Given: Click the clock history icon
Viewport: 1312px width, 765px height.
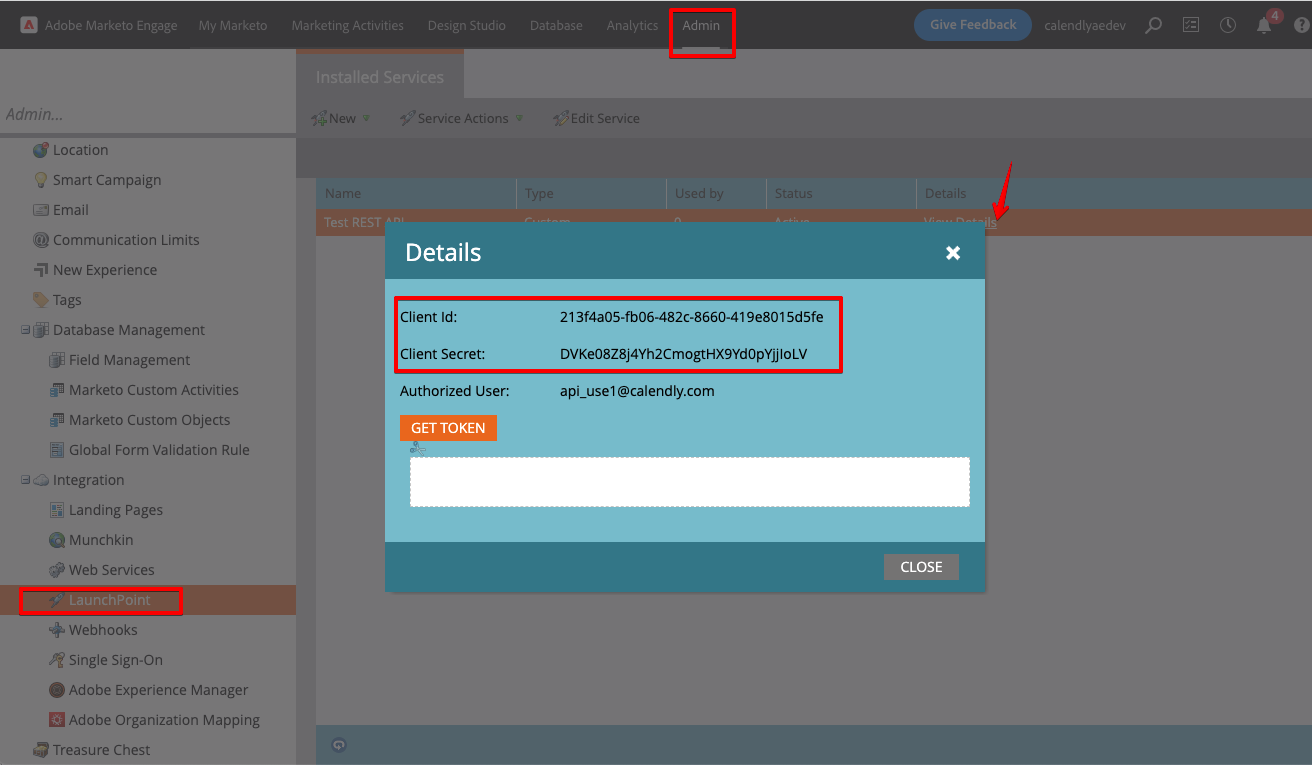Looking at the screenshot, I should tap(1227, 25).
